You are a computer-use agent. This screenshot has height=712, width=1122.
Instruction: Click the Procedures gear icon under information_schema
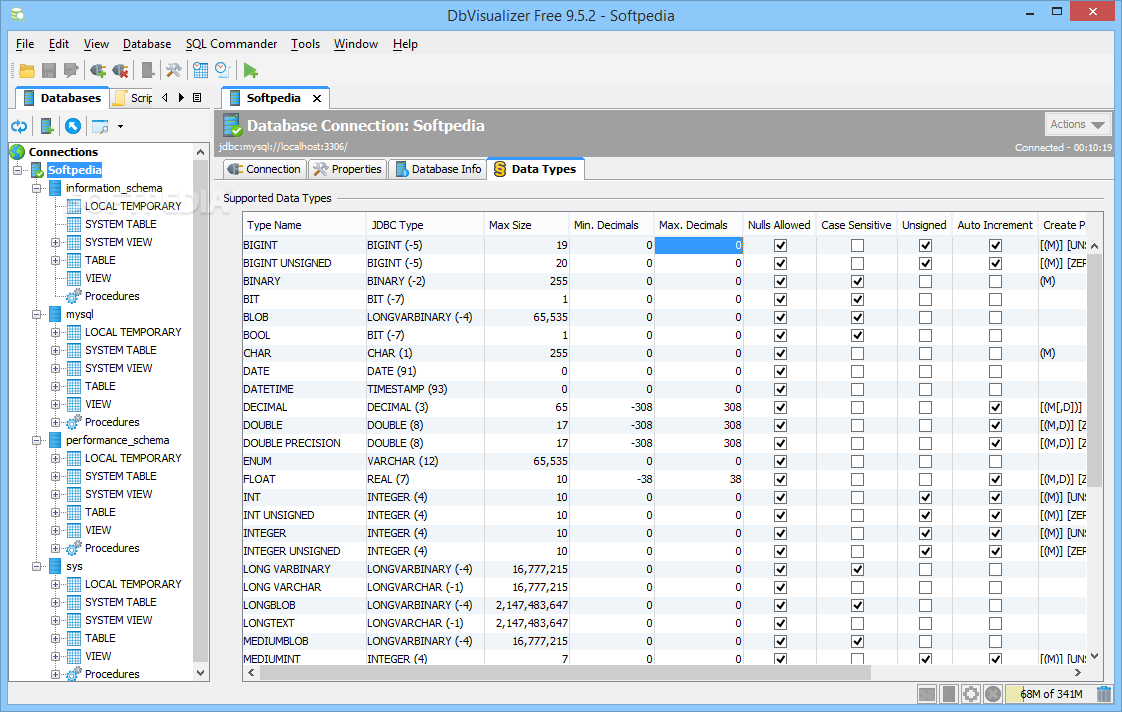(x=74, y=296)
